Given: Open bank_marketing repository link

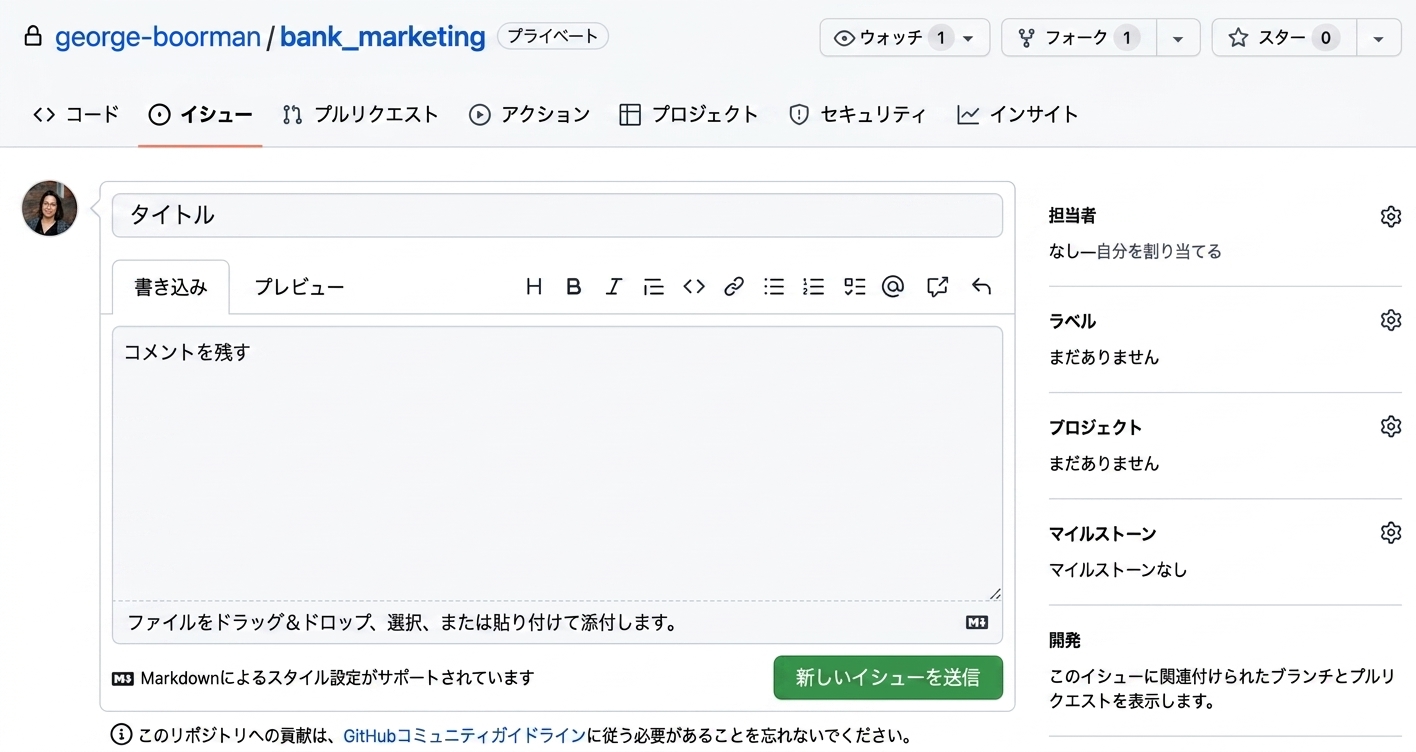Looking at the screenshot, I should point(382,37).
